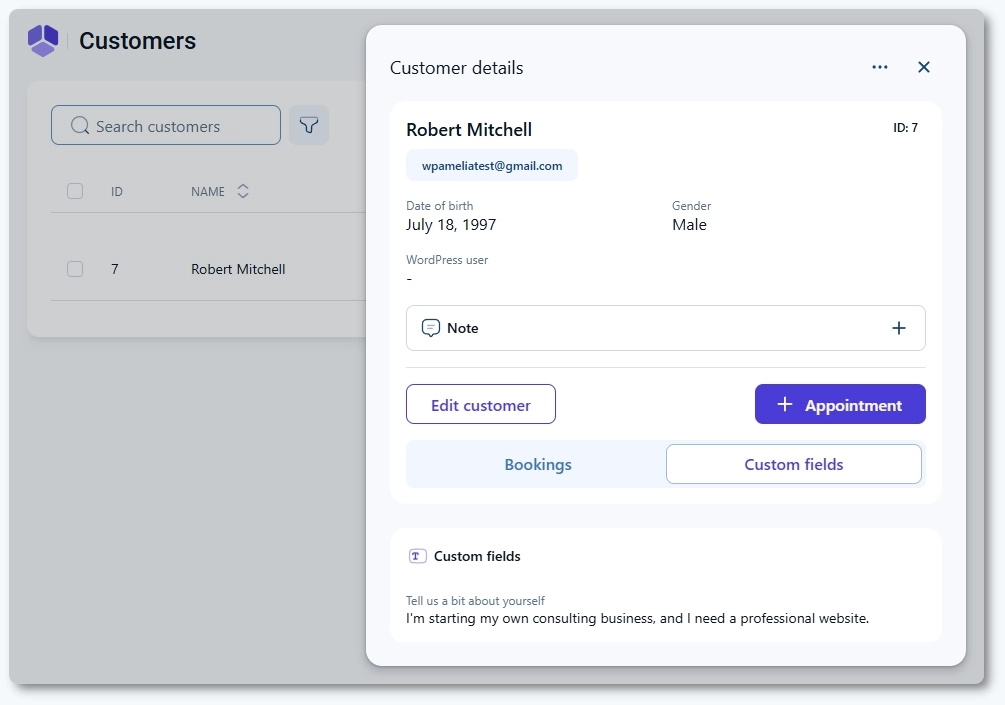Click the ID column header
Image resolution: width=1005 pixels, height=705 pixels.
coord(117,192)
